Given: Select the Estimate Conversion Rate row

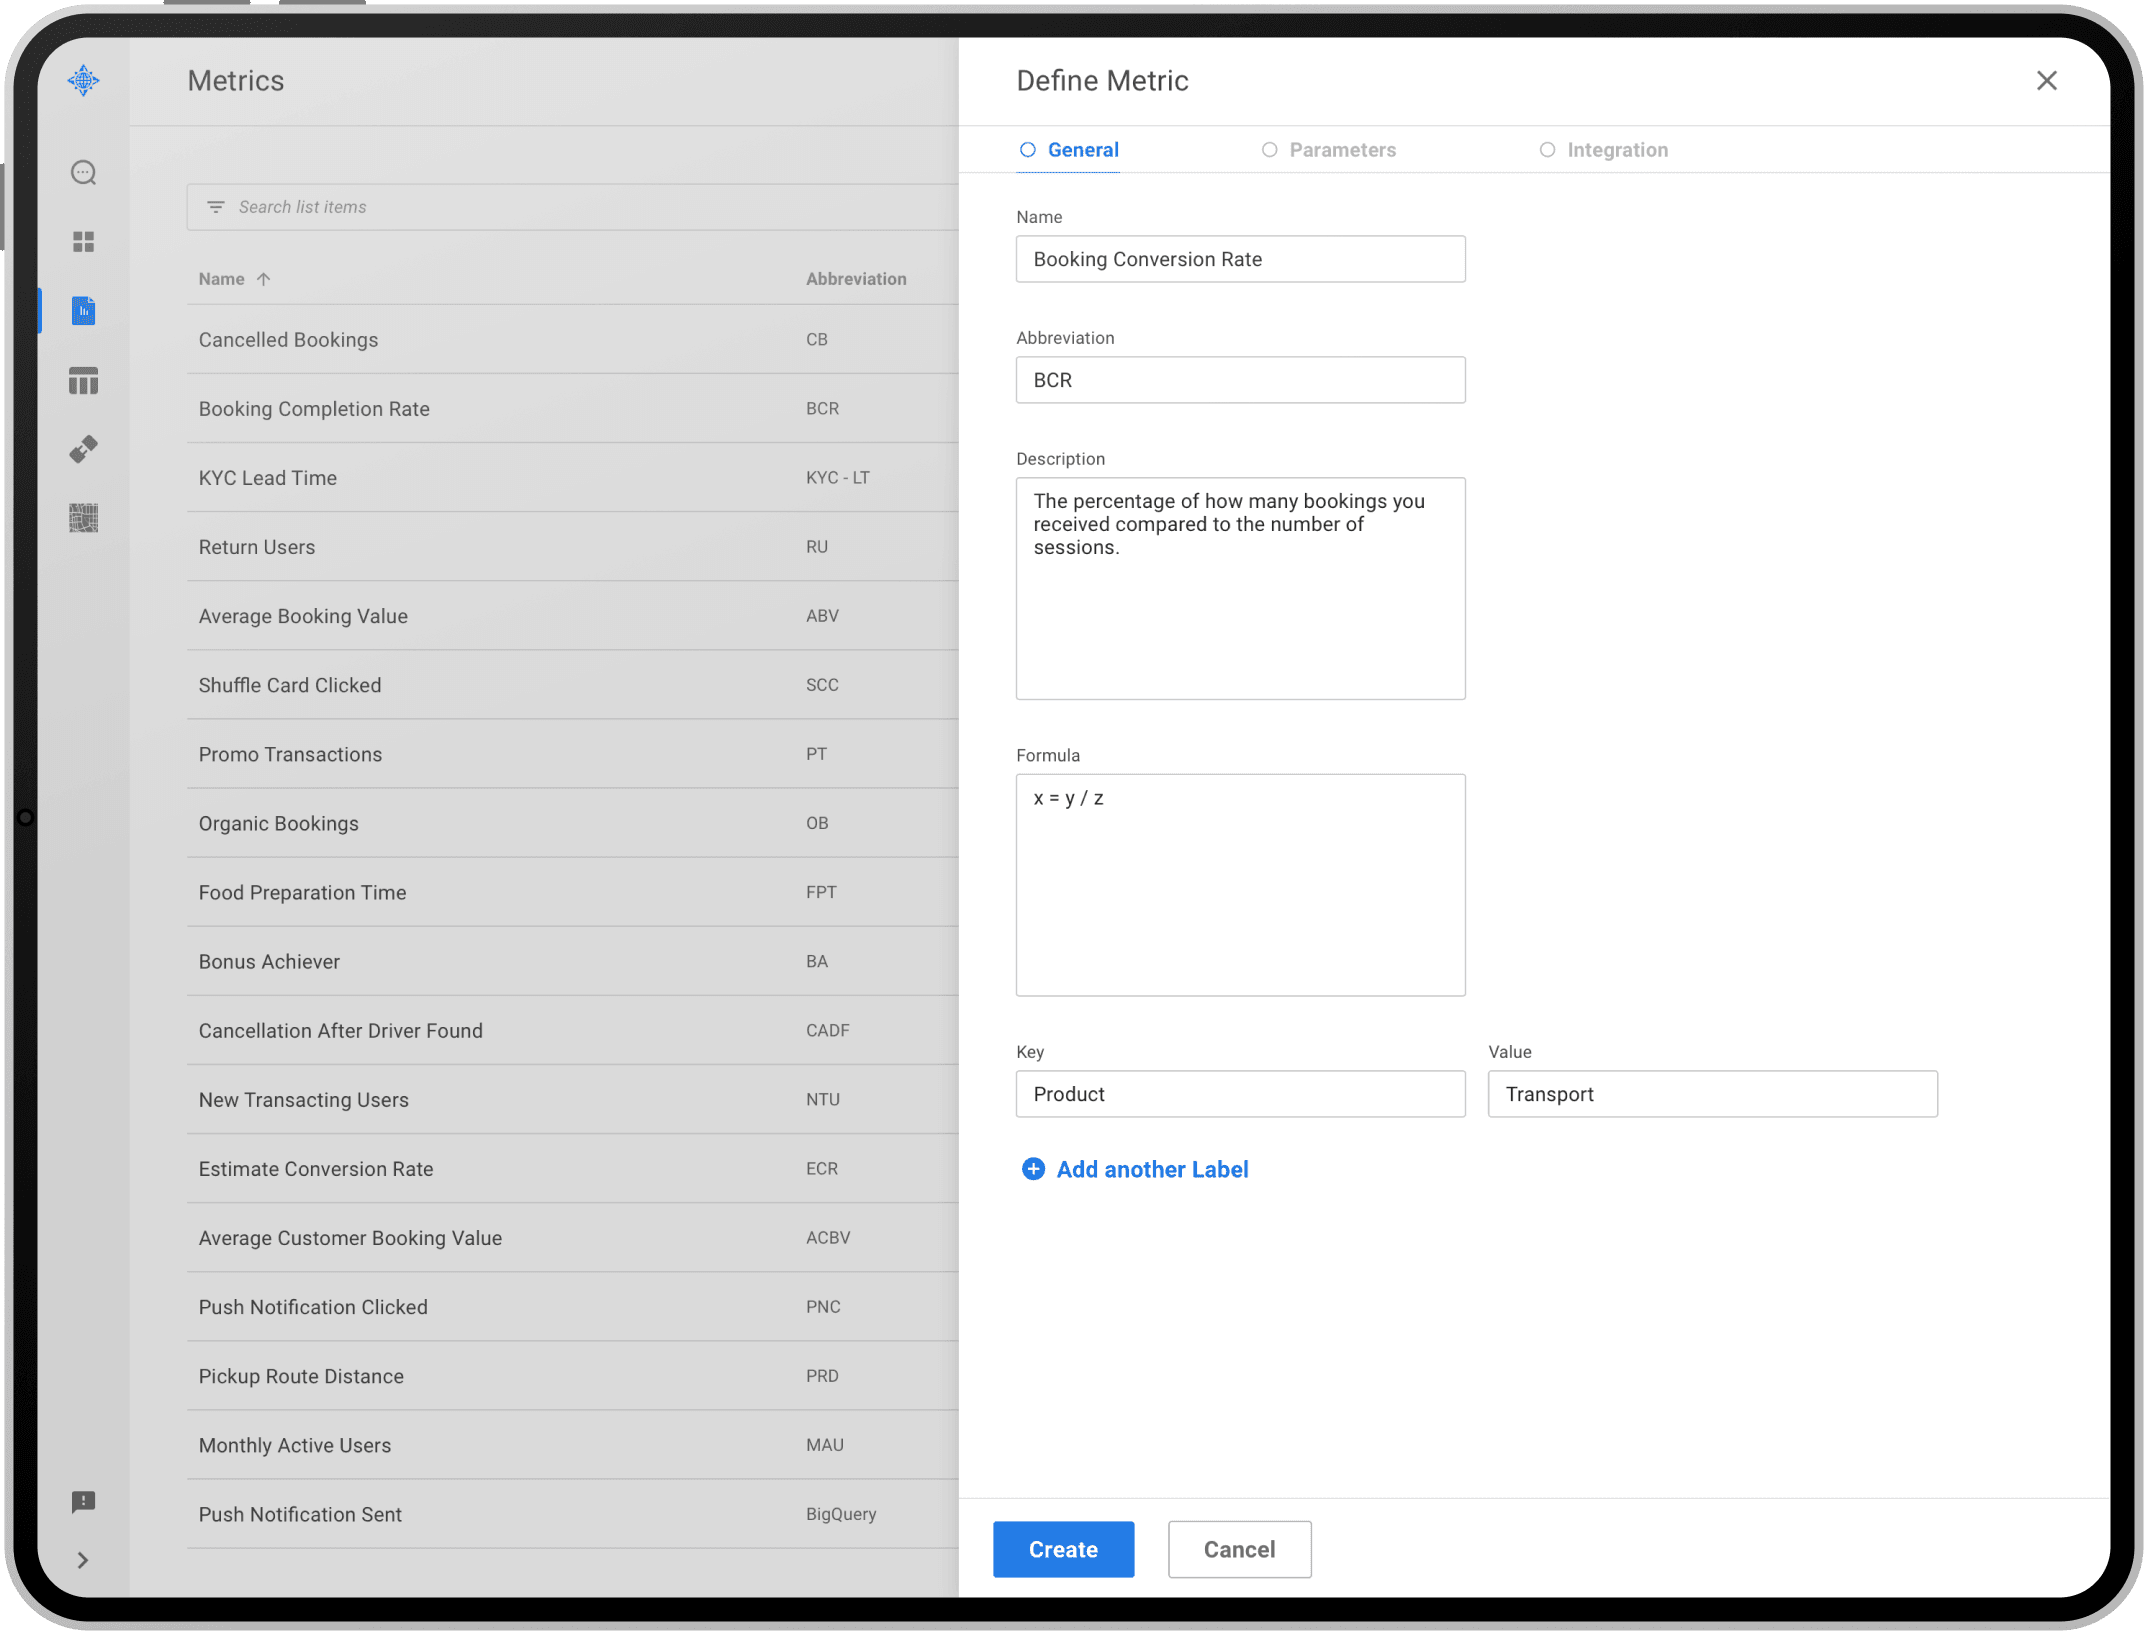Looking at the screenshot, I should click(572, 1167).
